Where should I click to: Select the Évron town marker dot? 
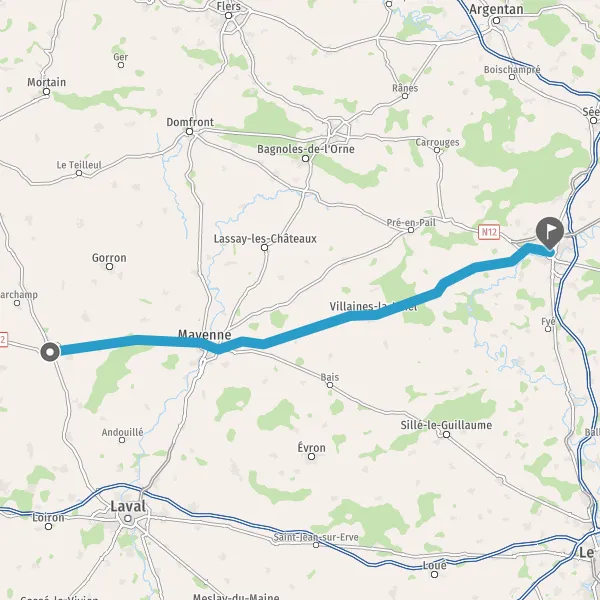click(x=311, y=456)
